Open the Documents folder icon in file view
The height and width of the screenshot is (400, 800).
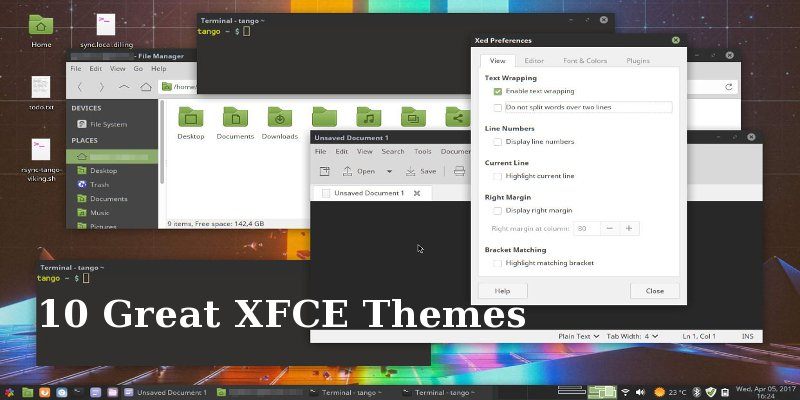click(x=235, y=117)
